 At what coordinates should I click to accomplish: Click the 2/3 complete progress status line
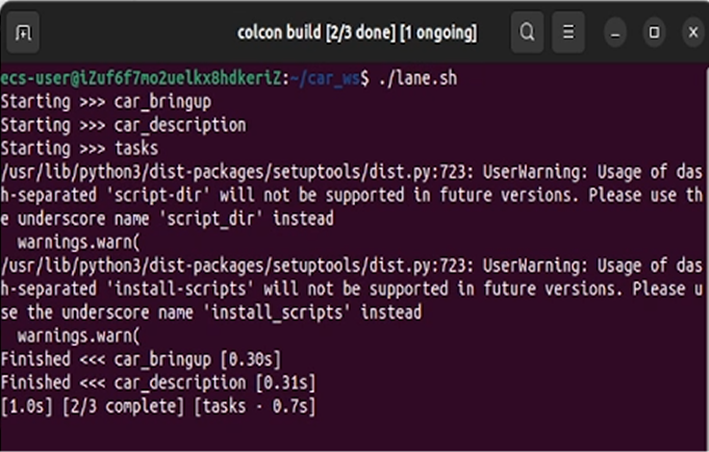[x=158, y=406]
